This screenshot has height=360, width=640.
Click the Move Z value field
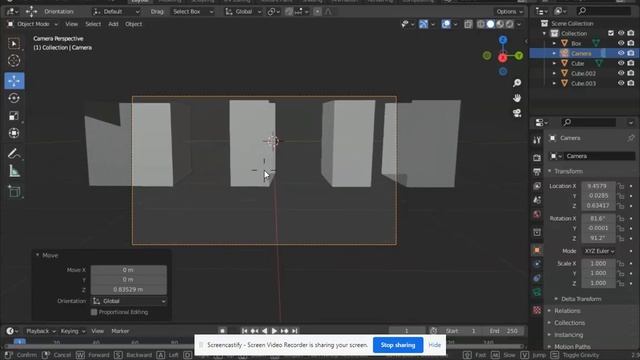click(129, 290)
